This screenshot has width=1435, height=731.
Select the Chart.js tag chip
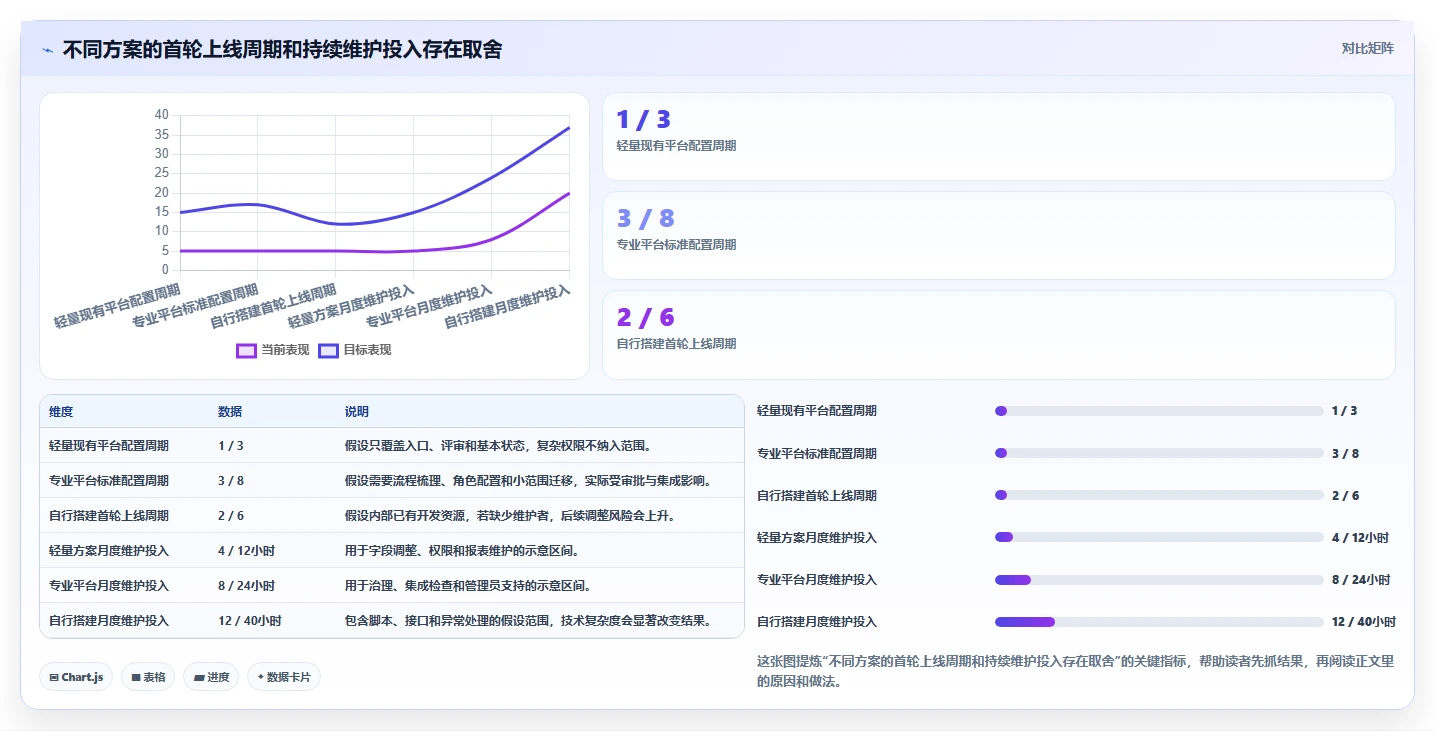click(76, 677)
